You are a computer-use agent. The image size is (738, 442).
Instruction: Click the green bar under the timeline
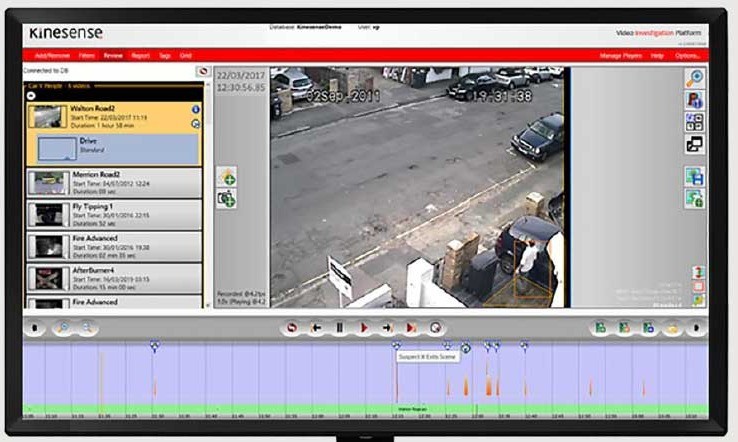[x=366, y=409]
